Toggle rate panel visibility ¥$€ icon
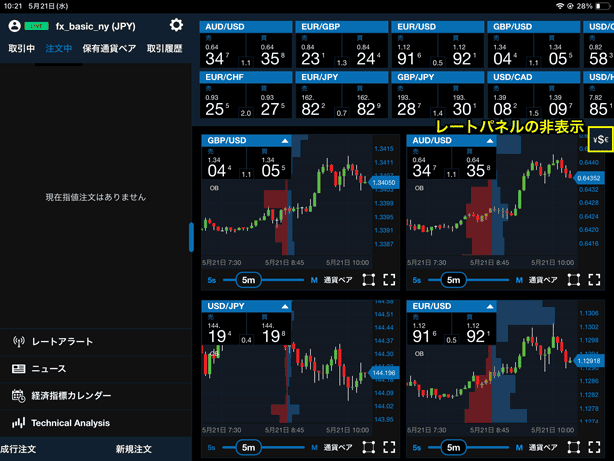This screenshot has height=461, width=614. pos(600,139)
